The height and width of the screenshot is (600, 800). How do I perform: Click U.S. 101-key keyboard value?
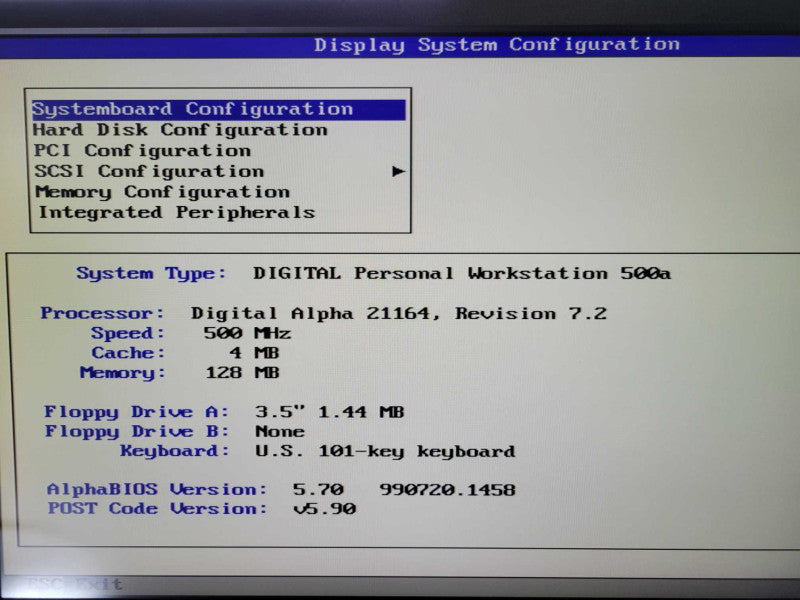pos(385,452)
